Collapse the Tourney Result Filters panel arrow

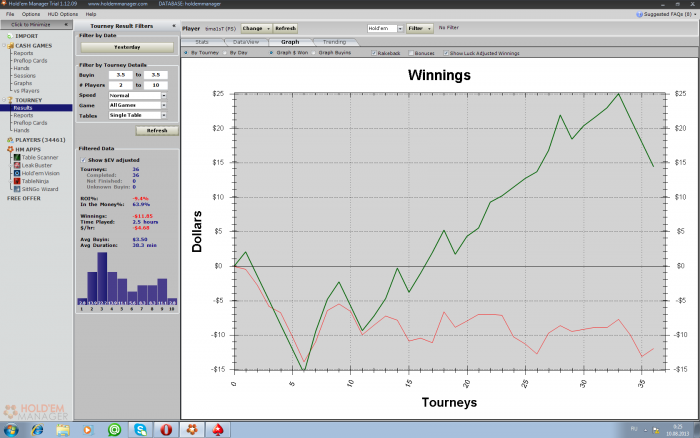174,26
